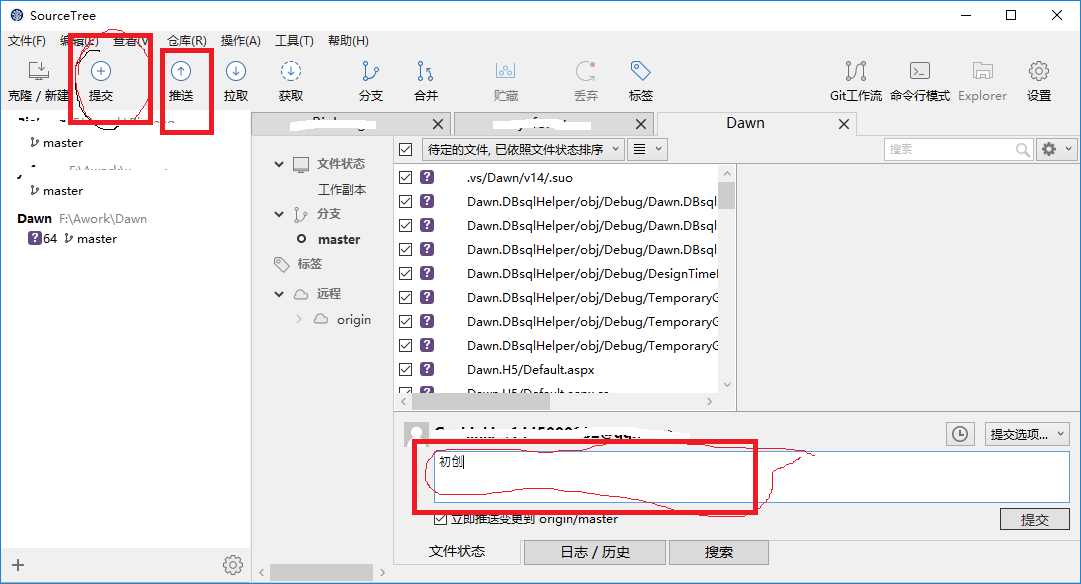Open command line mode (命令行模式)
The image size is (1081, 584).
click(x=920, y=71)
